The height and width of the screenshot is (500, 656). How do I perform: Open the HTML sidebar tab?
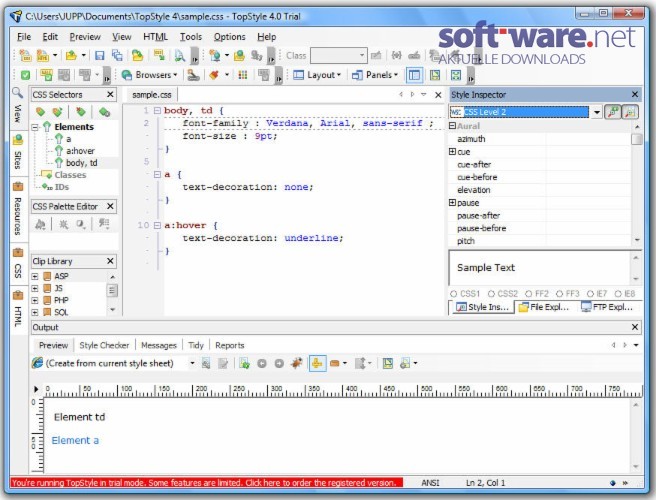[x=18, y=309]
